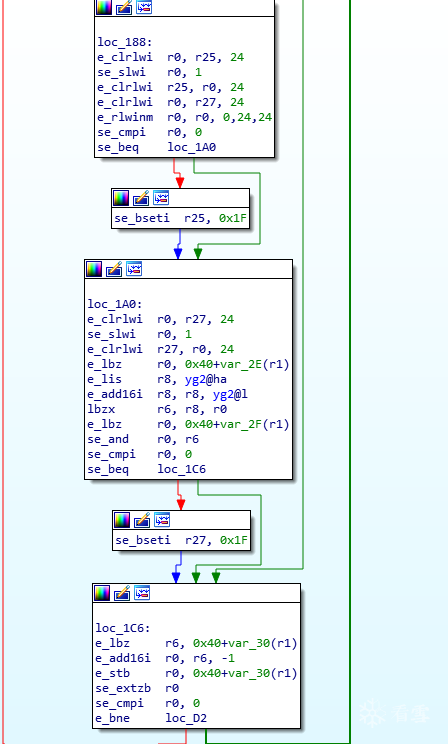Select e_clrlwi r0, r27, 24 in loc_188 block
The image size is (448, 744).
171,102
